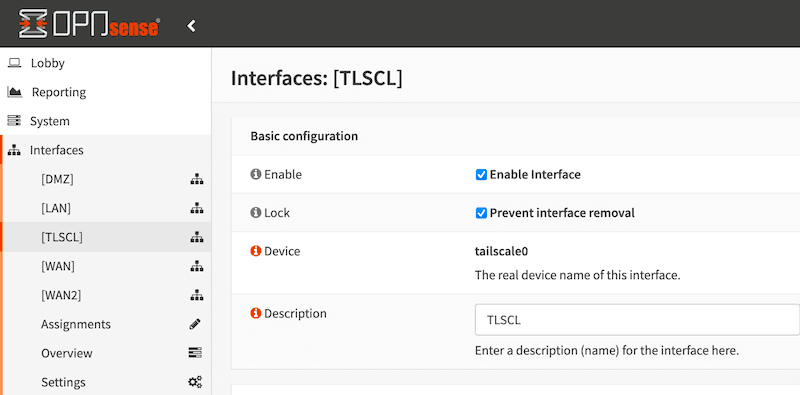800x395 pixels.
Task: Click the tailscale0 device name
Action: click(x=501, y=252)
